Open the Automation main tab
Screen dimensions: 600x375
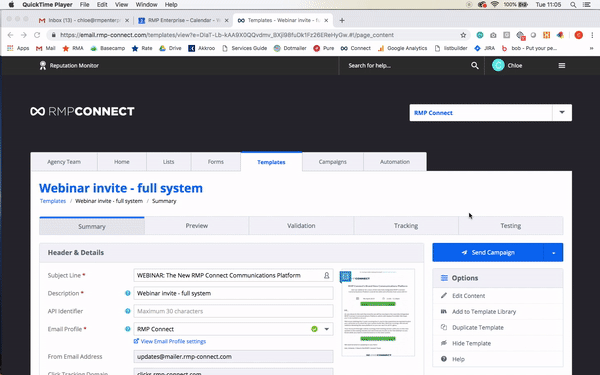395,162
